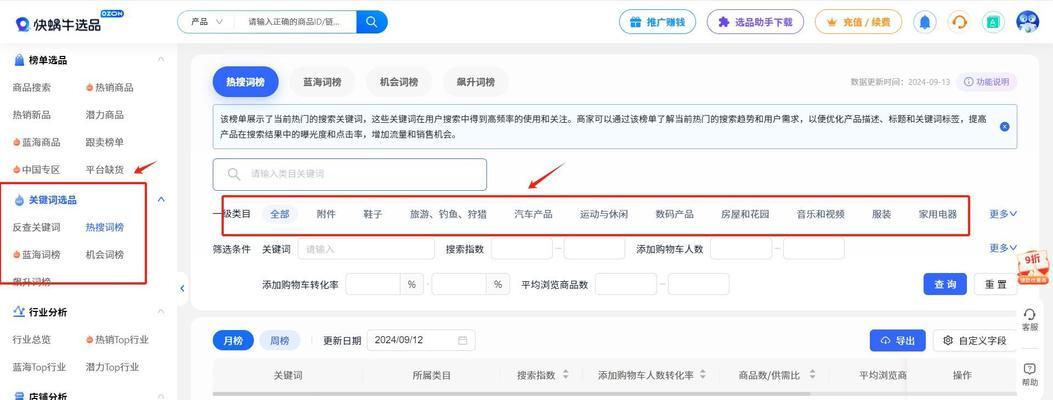
Task: Click the 查询 button
Action: 945,284
